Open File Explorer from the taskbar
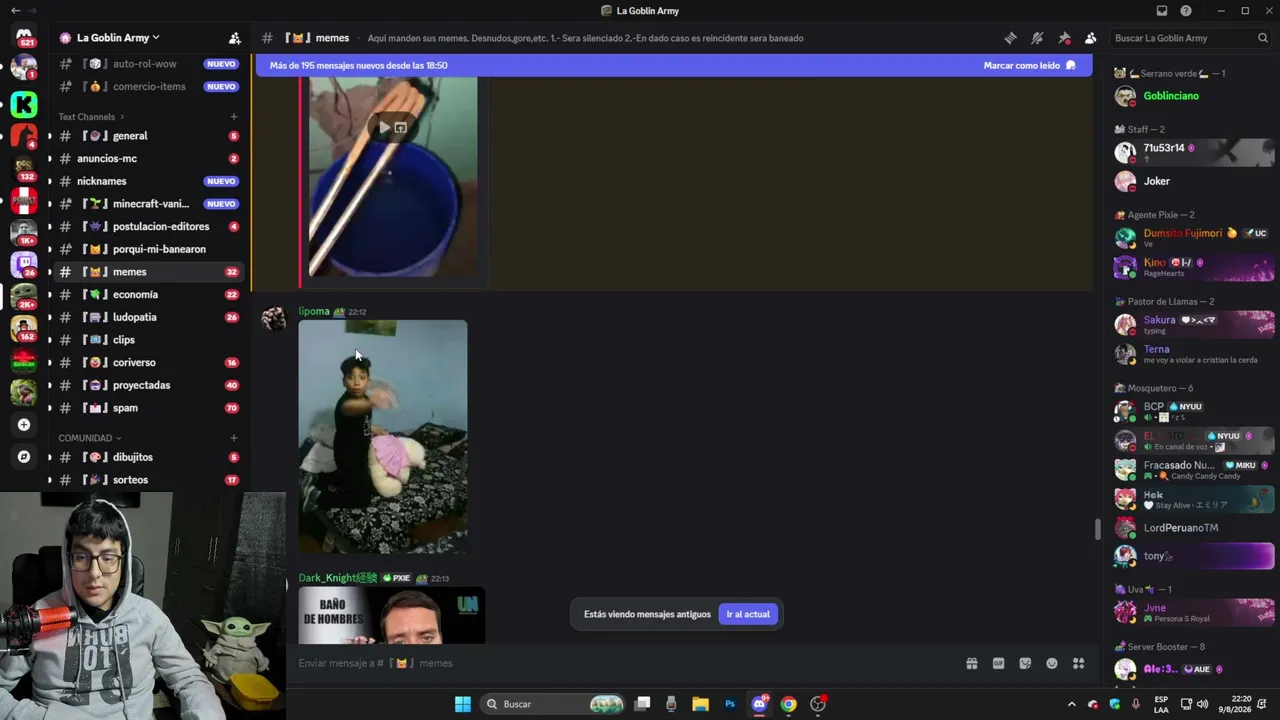The image size is (1280, 720). tap(701, 704)
